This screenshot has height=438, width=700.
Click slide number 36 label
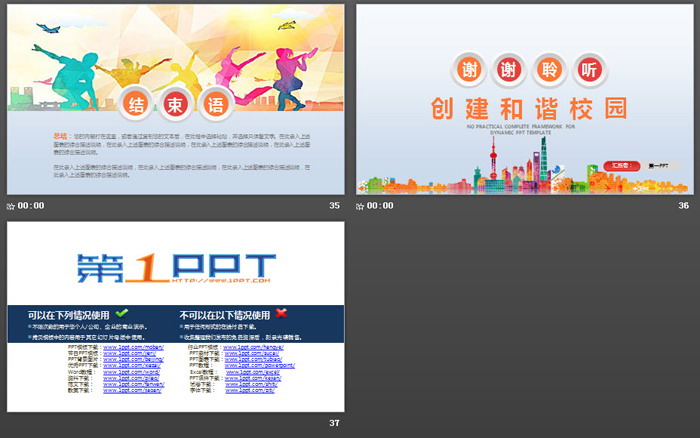click(683, 205)
